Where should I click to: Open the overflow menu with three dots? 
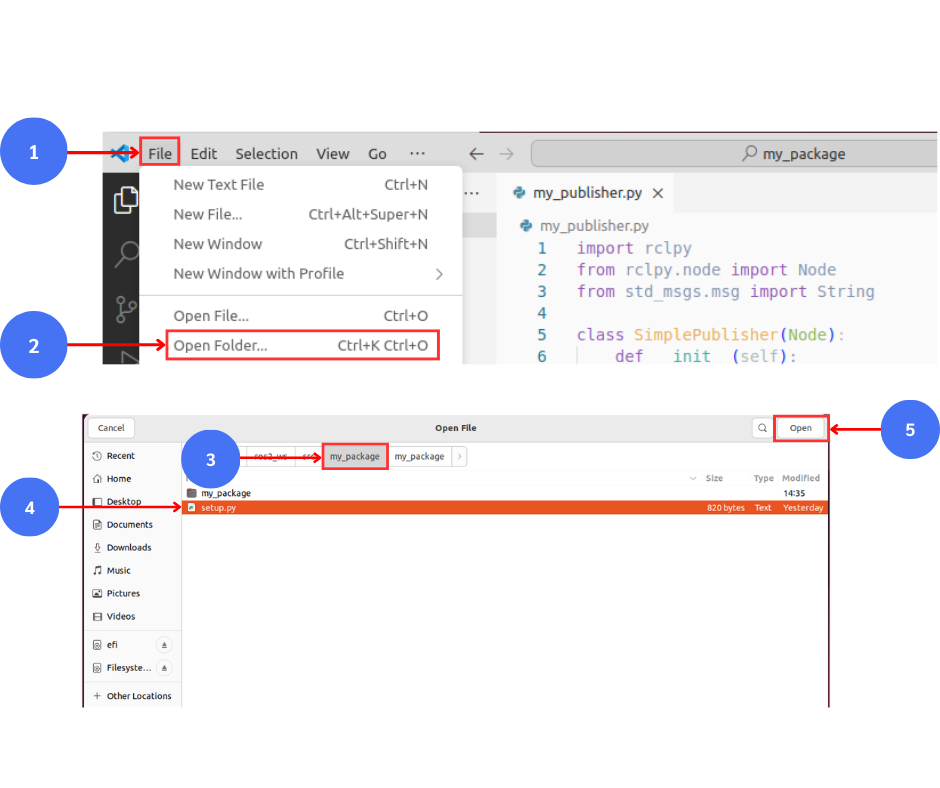point(417,153)
